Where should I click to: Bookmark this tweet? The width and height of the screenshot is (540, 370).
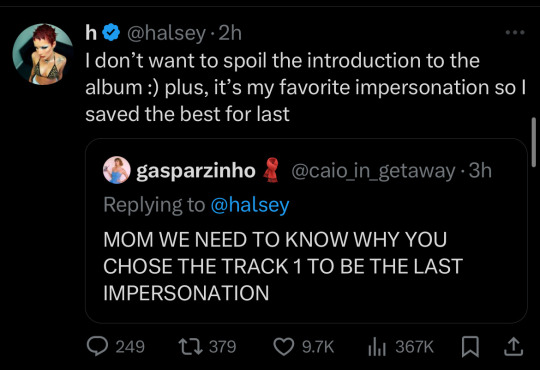470,347
